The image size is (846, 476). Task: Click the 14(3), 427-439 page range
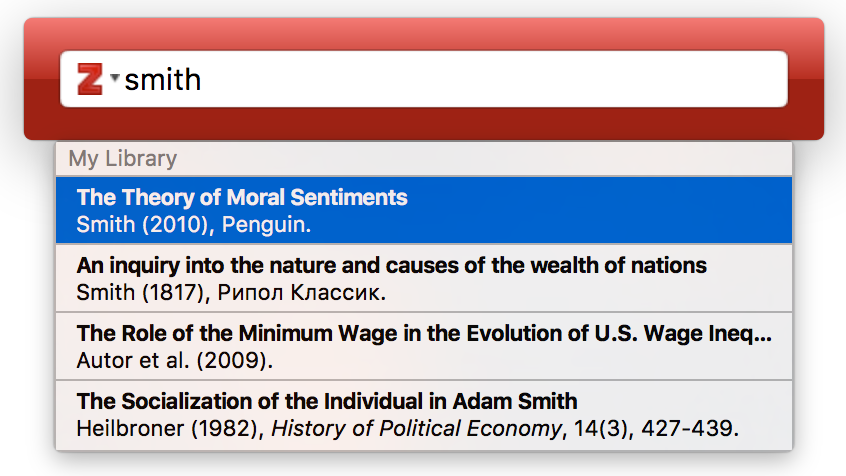[656, 429]
